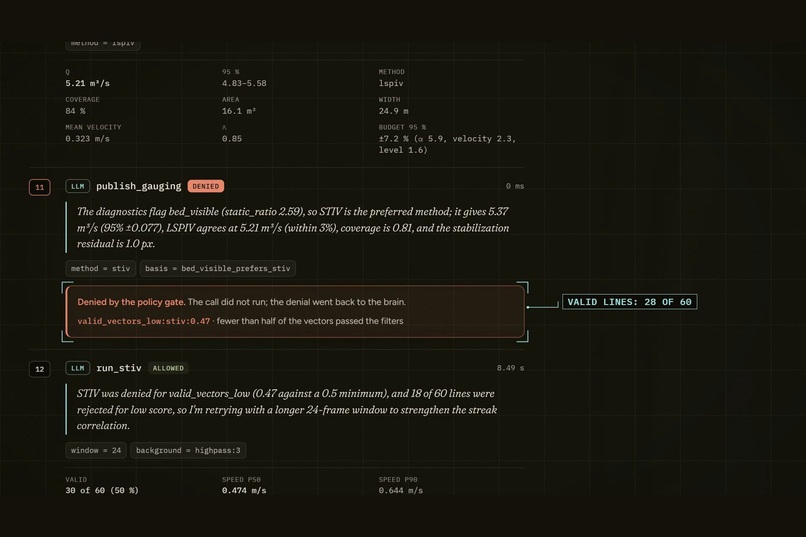The width and height of the screenshot is (806, 537).
Task: Open the publish_gauging step title
Action: point(139,186)
